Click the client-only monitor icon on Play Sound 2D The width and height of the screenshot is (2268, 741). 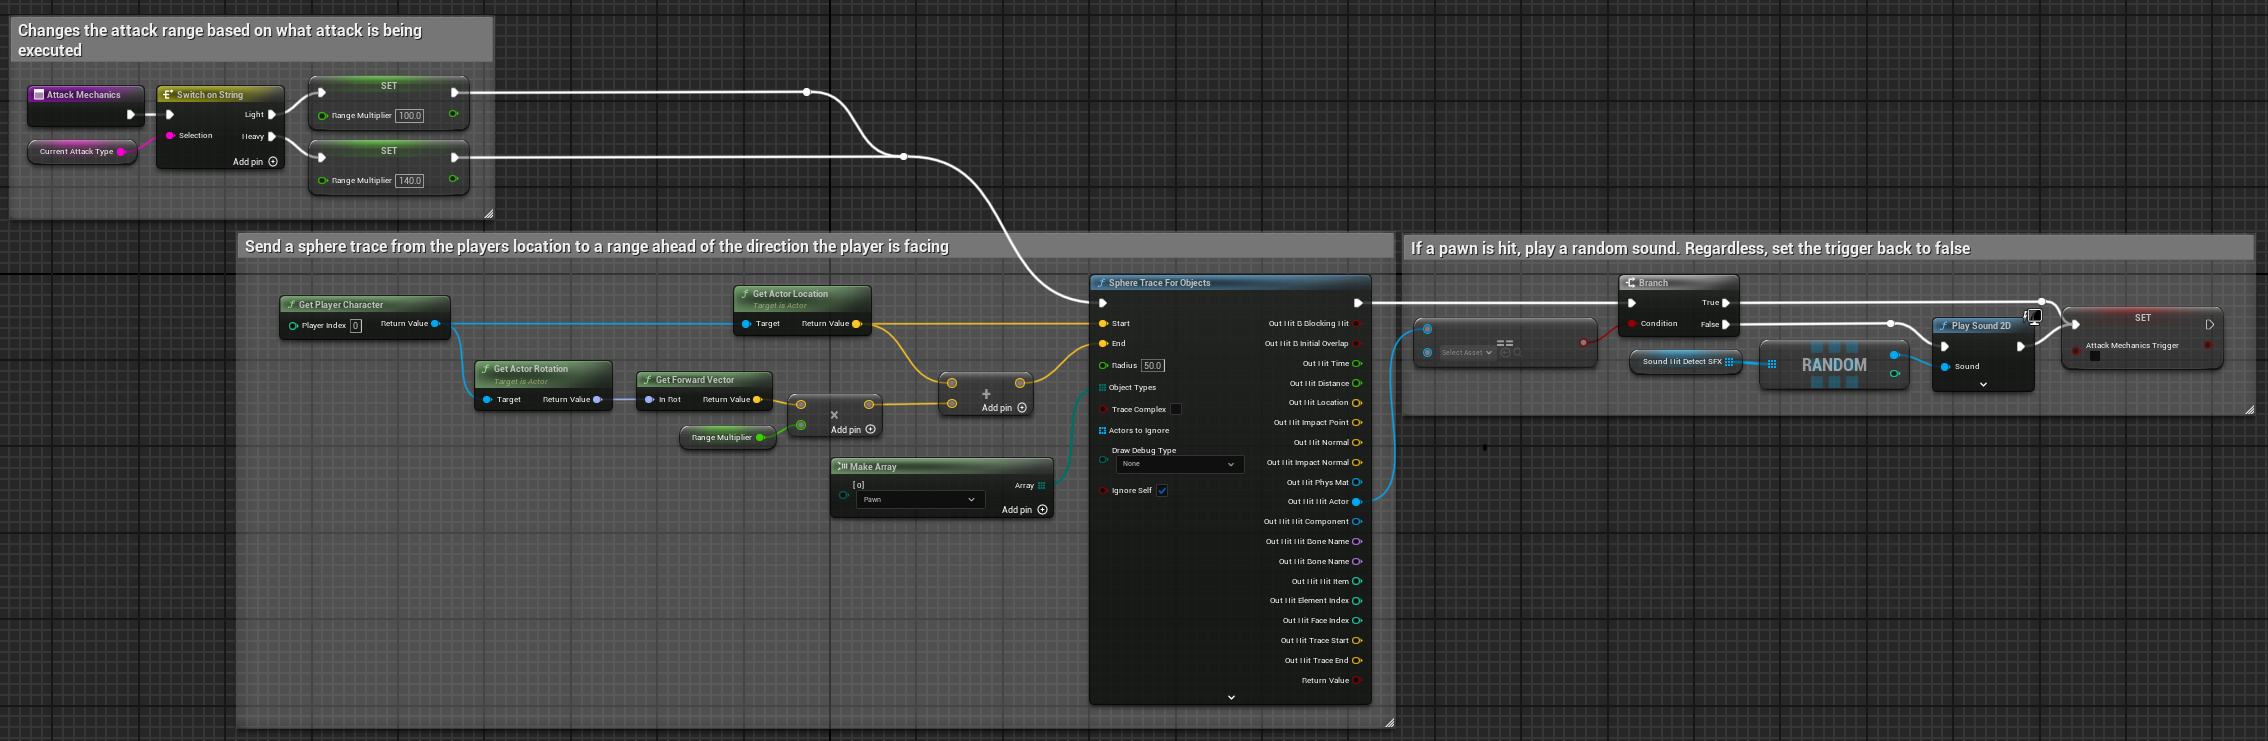(2033, 317)
